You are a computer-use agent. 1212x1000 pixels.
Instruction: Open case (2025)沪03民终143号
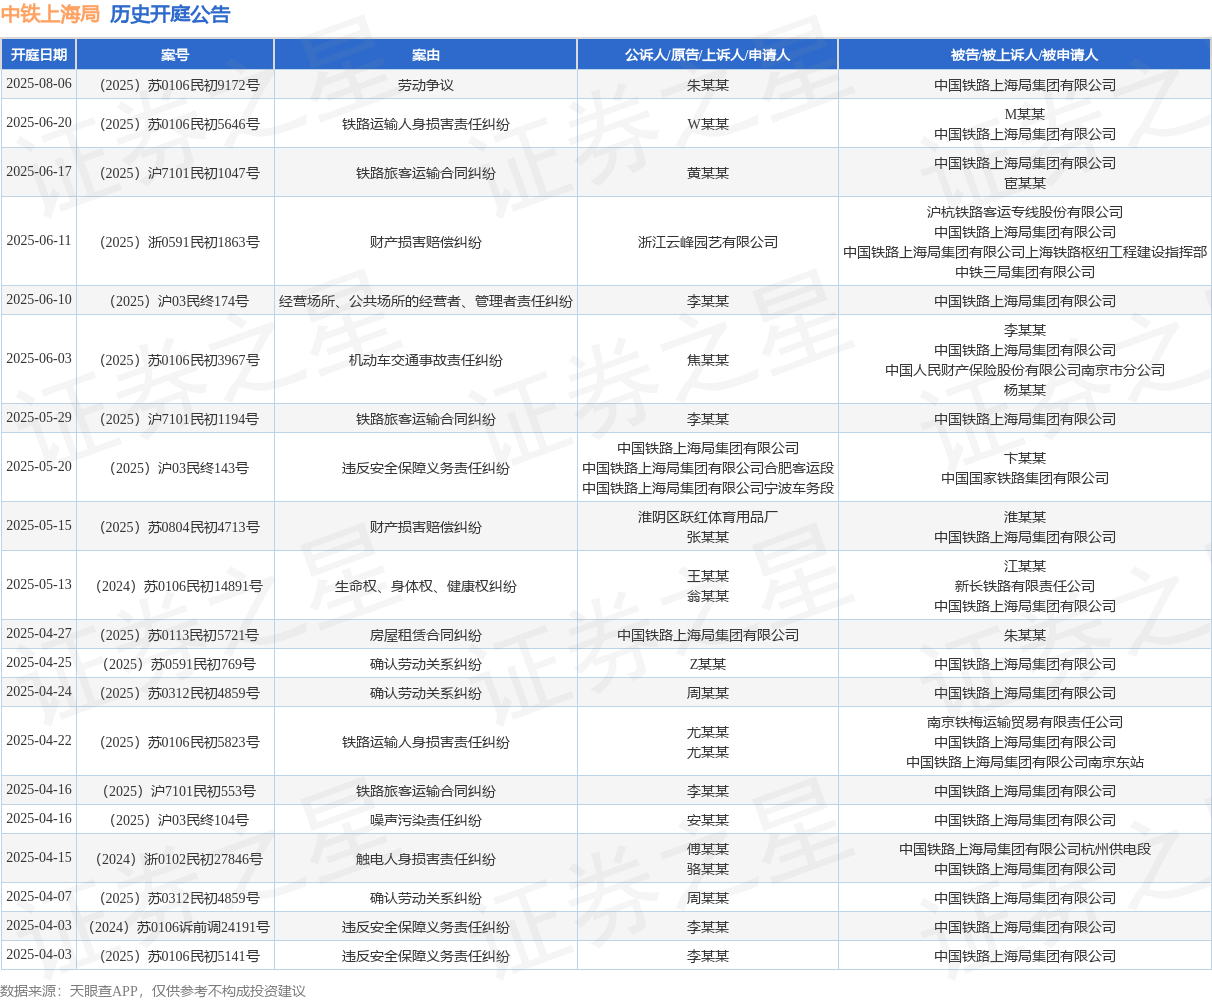[175, 468]
